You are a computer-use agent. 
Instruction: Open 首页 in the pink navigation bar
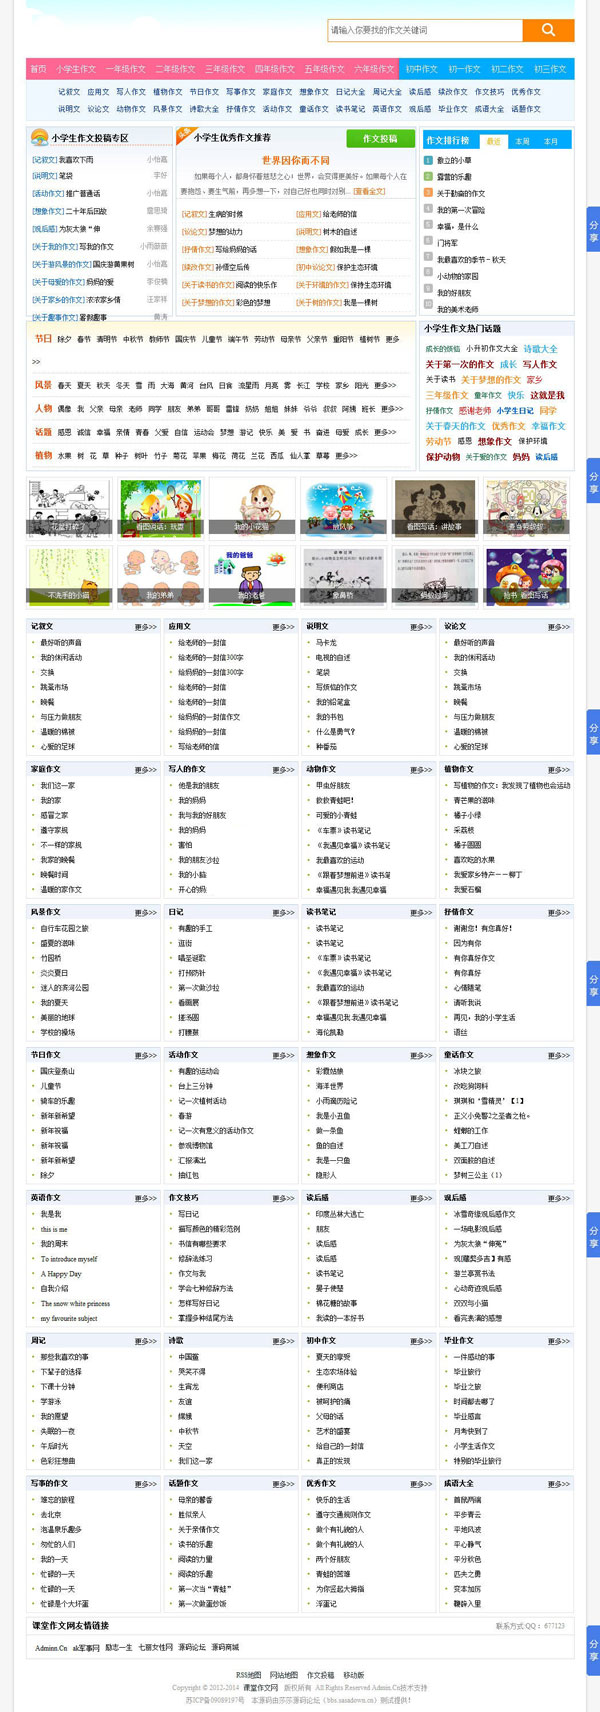click(x=38, y=69)
